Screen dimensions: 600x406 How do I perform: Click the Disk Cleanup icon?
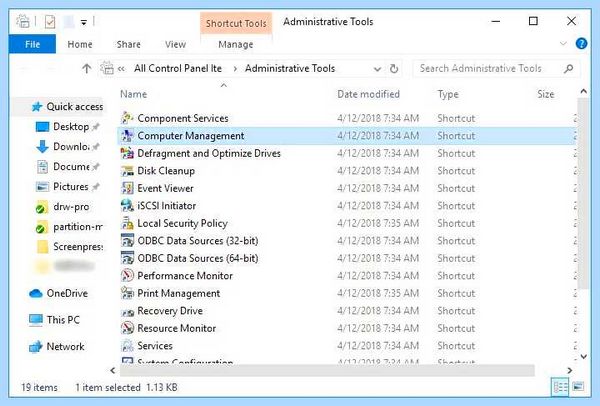point(127,171)
